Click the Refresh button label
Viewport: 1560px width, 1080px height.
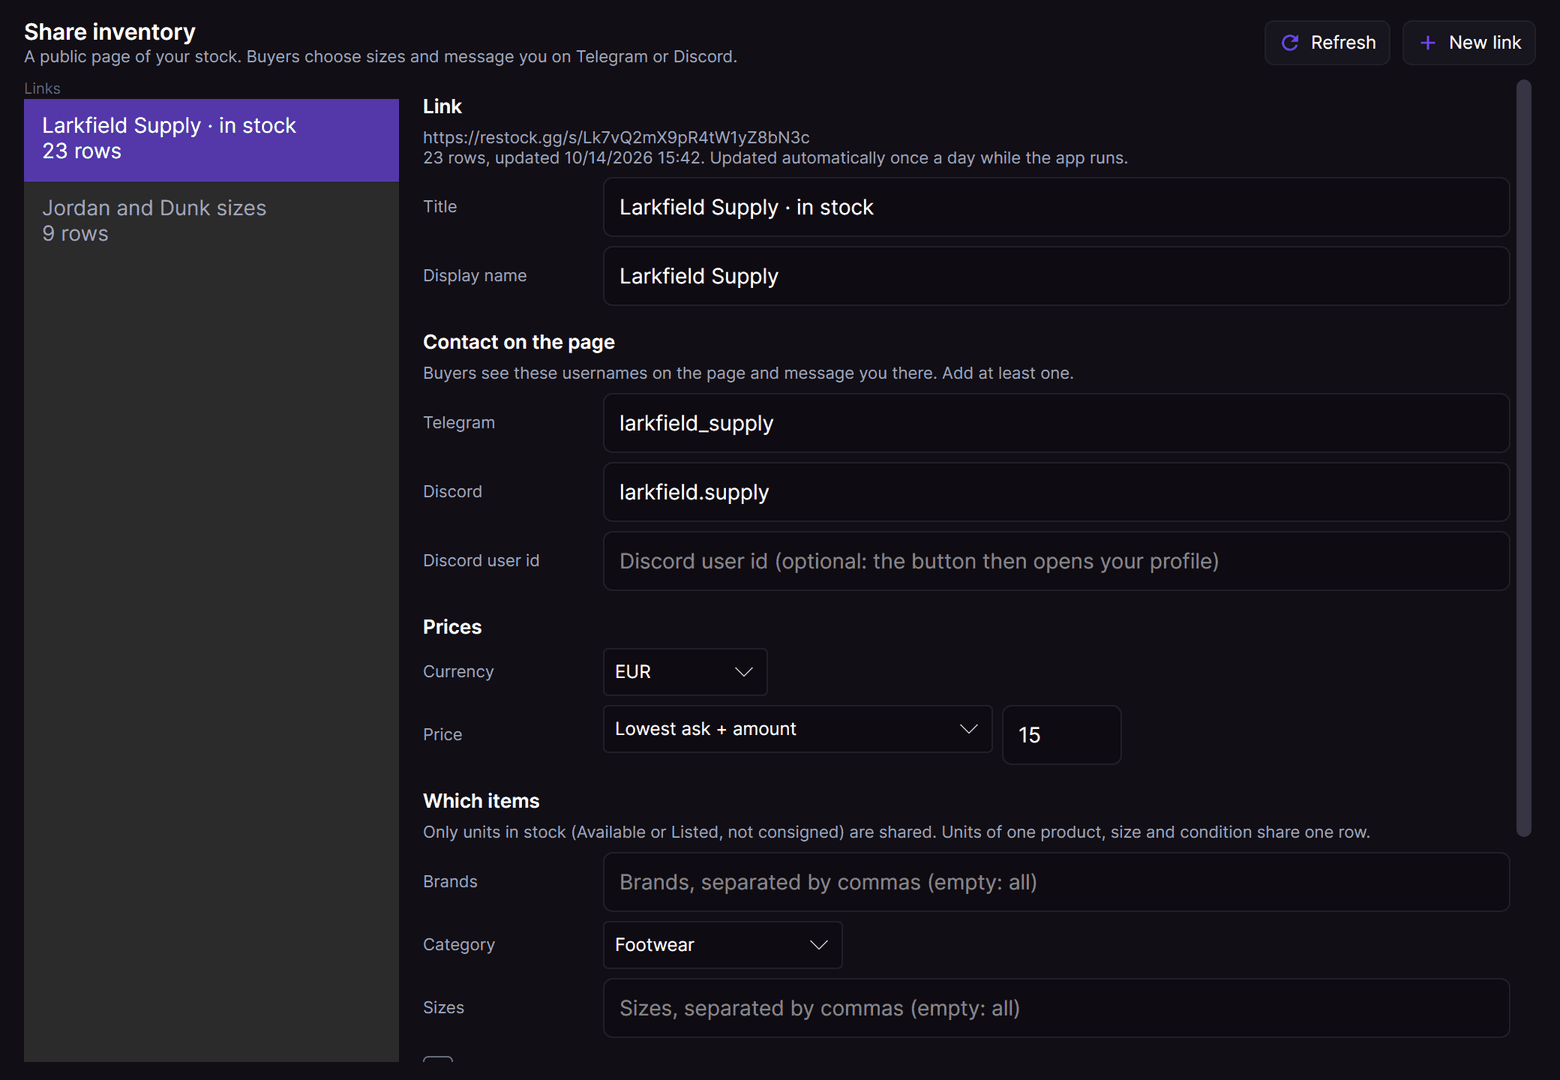click(1343, 43)
